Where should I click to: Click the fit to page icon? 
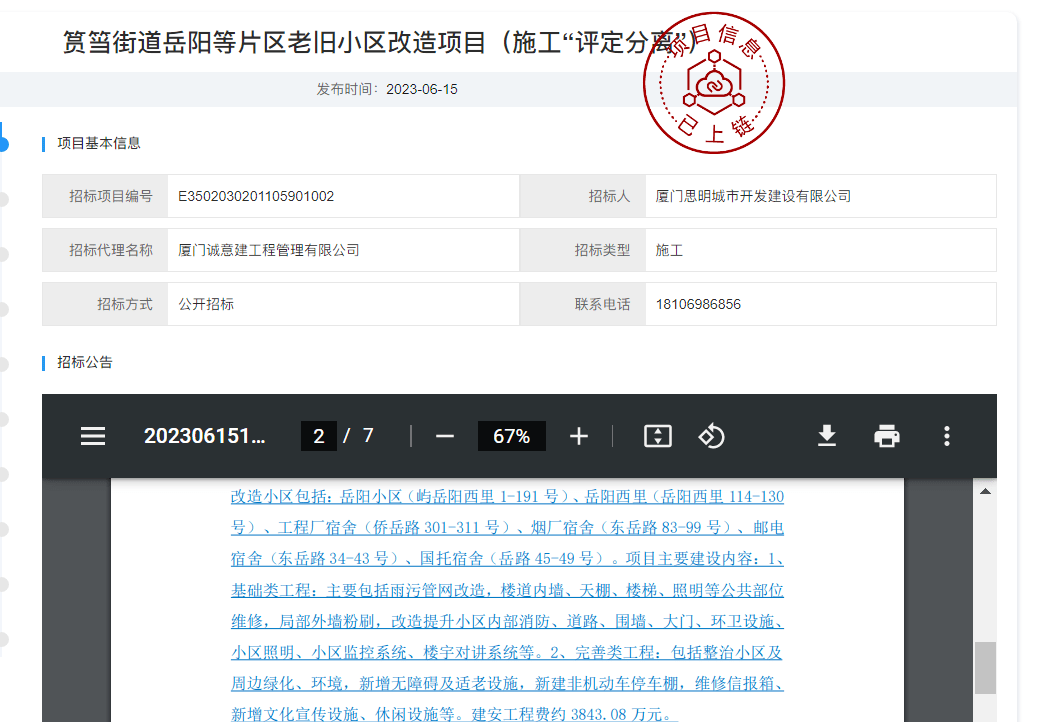tap(657, 436)
